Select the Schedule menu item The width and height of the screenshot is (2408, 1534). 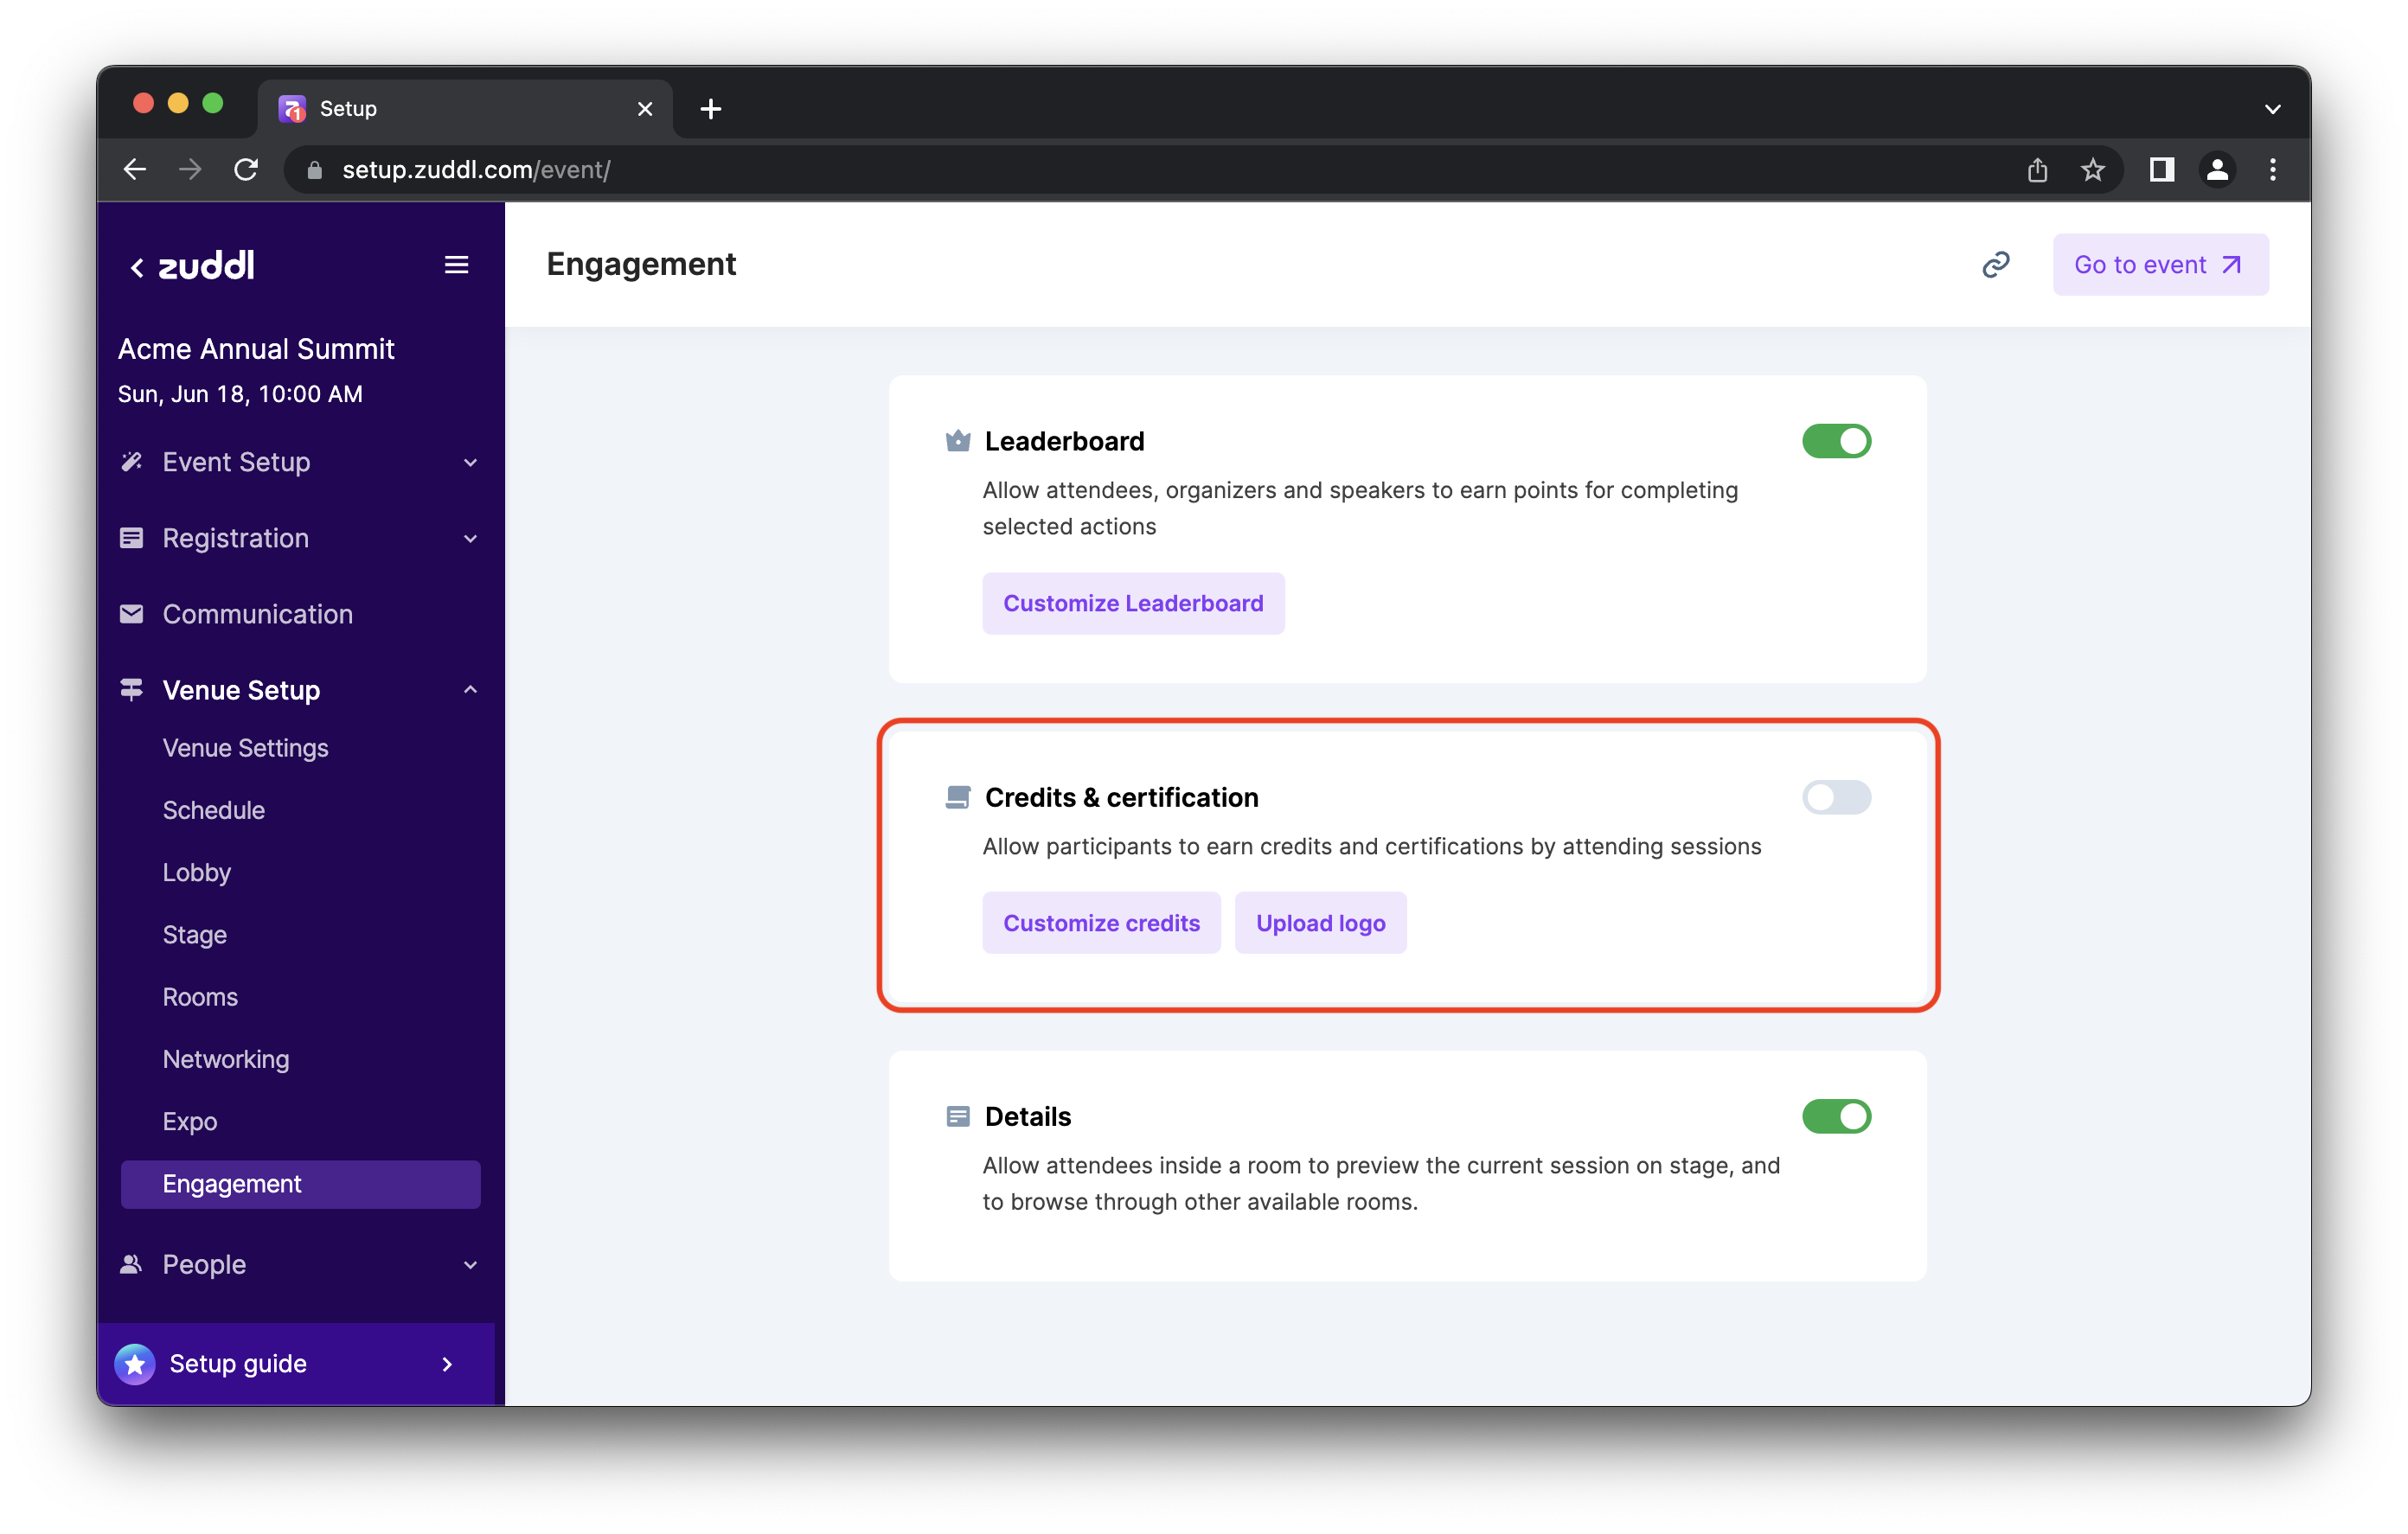(x=213, y=809)
